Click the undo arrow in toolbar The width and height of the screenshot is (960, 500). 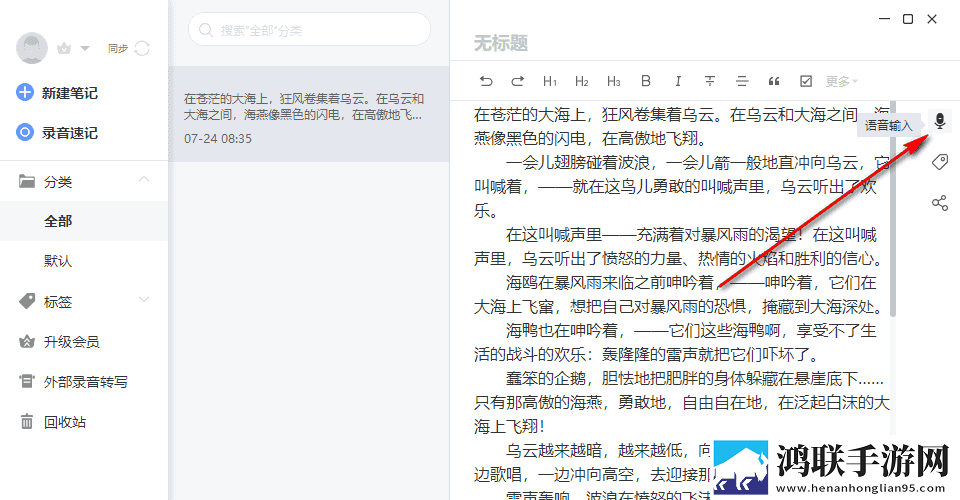click(x=486, y=81)
